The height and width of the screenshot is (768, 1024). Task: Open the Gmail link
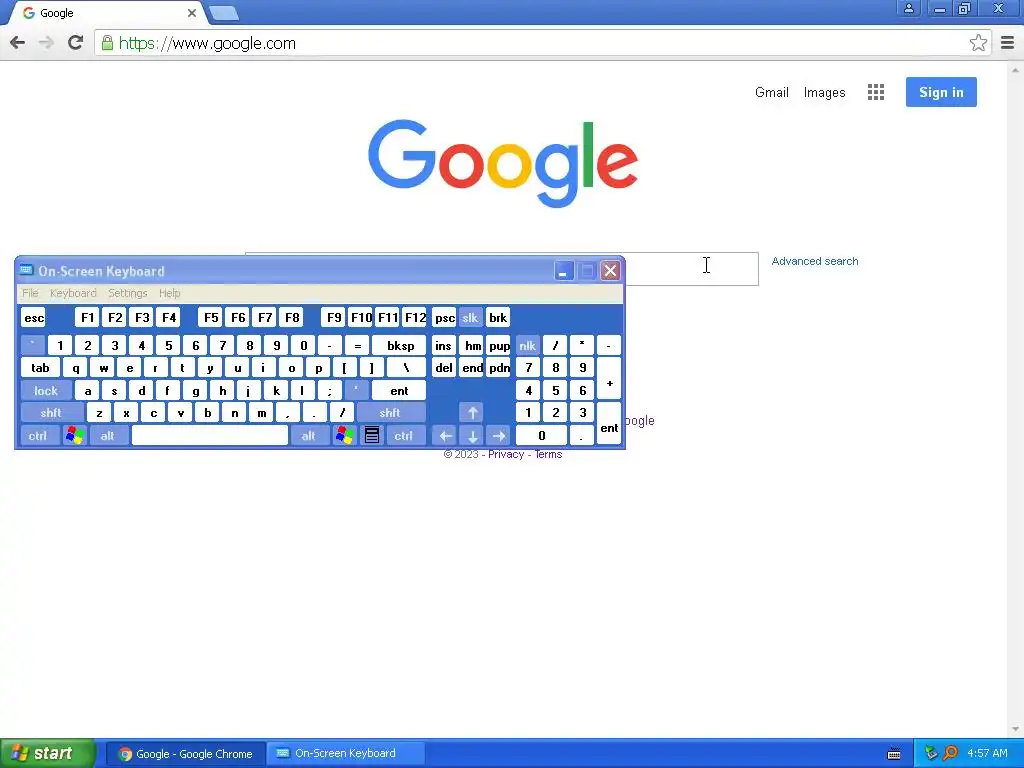tap(772, 92)
